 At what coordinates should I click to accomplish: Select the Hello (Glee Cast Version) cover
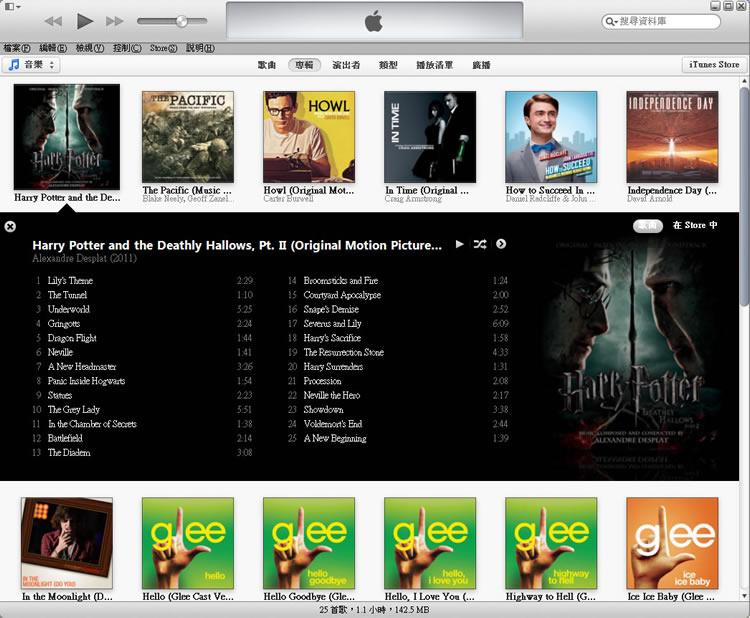(x=188, y=543)
